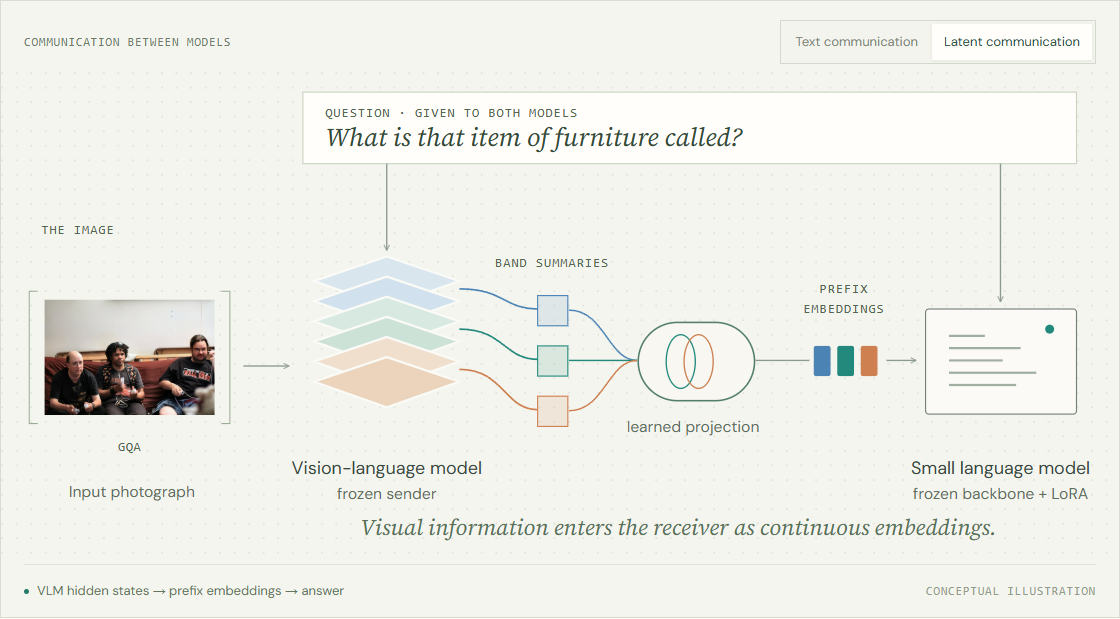Click the italic caption about continuous embeddings
This screenshot has height=619, width=1120.
point(678,528)
